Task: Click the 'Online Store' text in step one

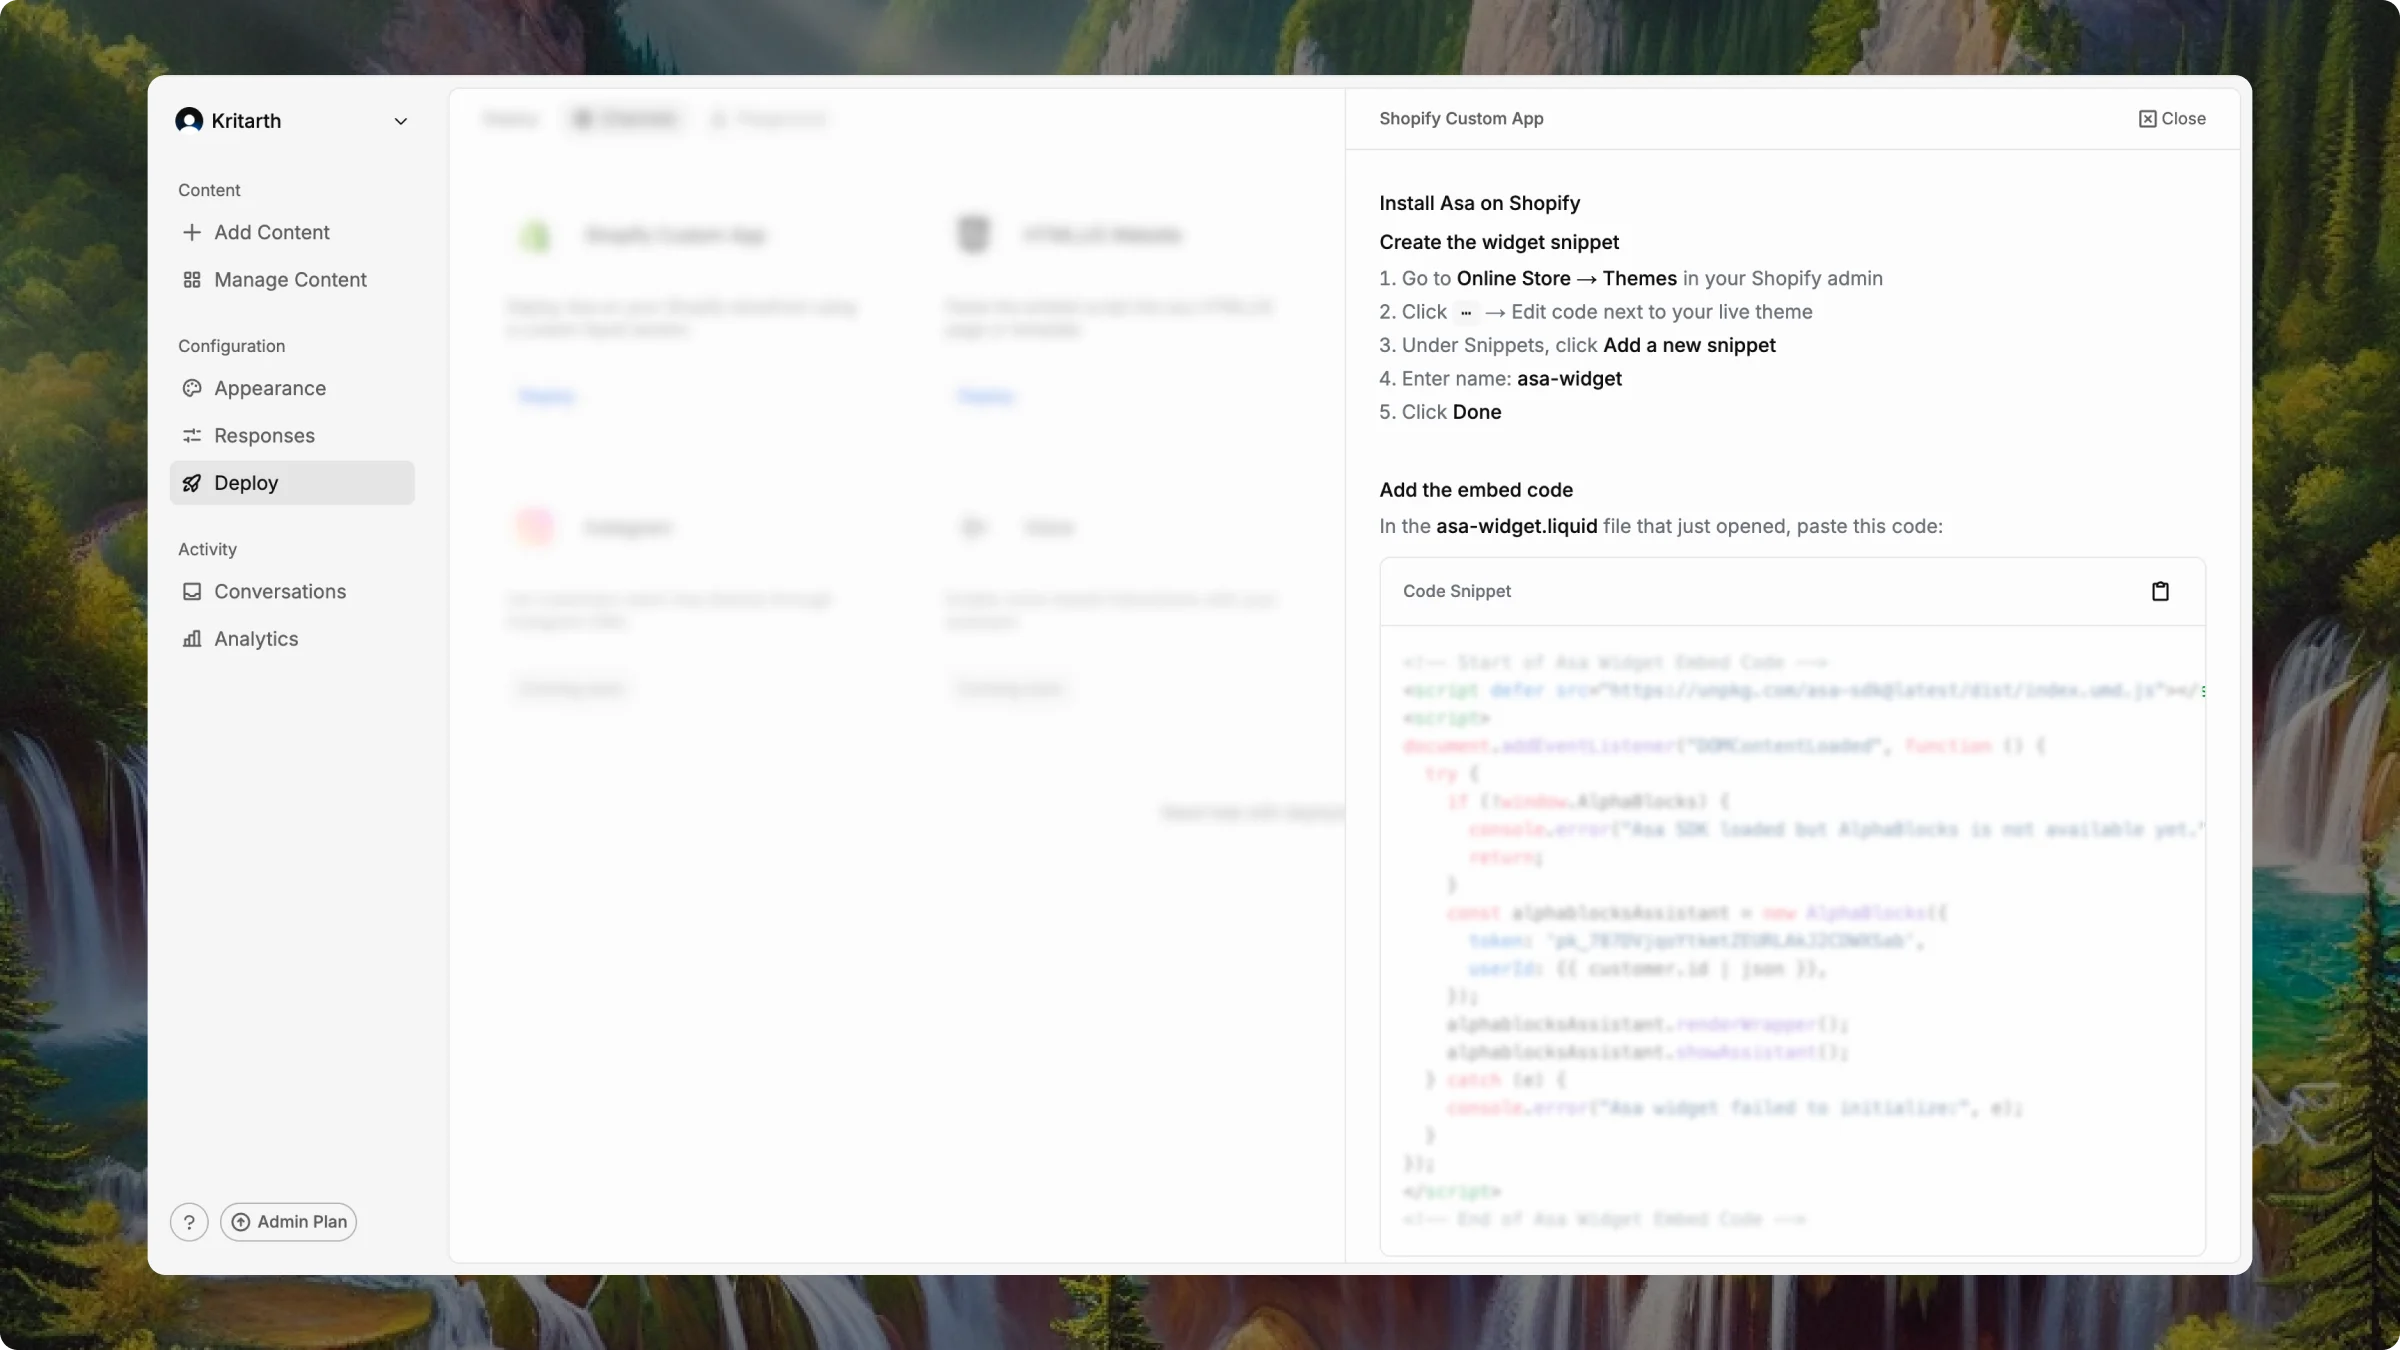Action: 1513,278
